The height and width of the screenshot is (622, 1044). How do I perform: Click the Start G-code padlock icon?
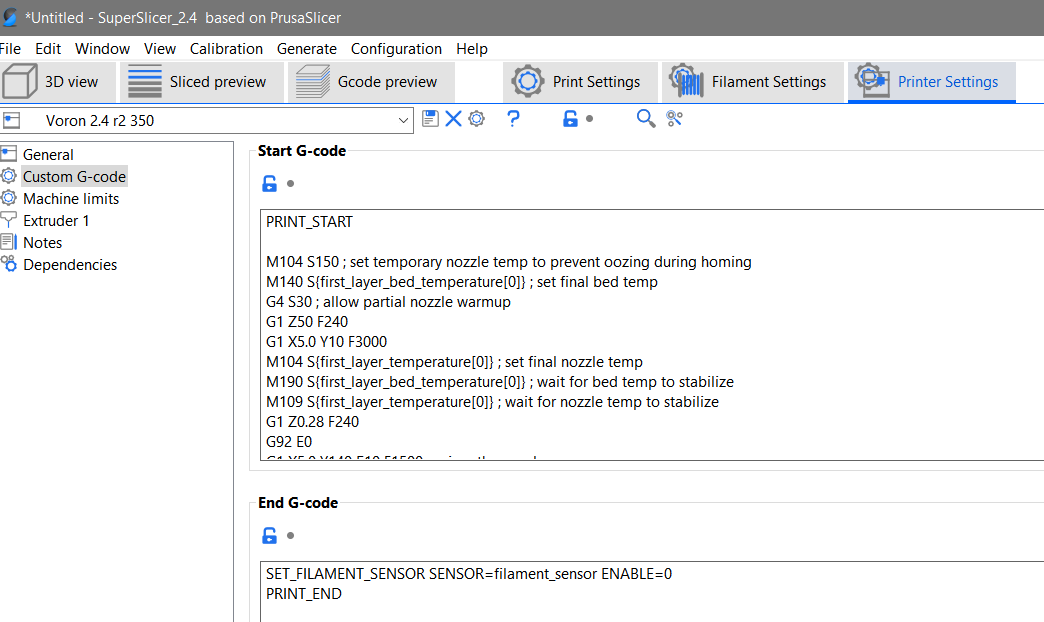click(269, 184)
